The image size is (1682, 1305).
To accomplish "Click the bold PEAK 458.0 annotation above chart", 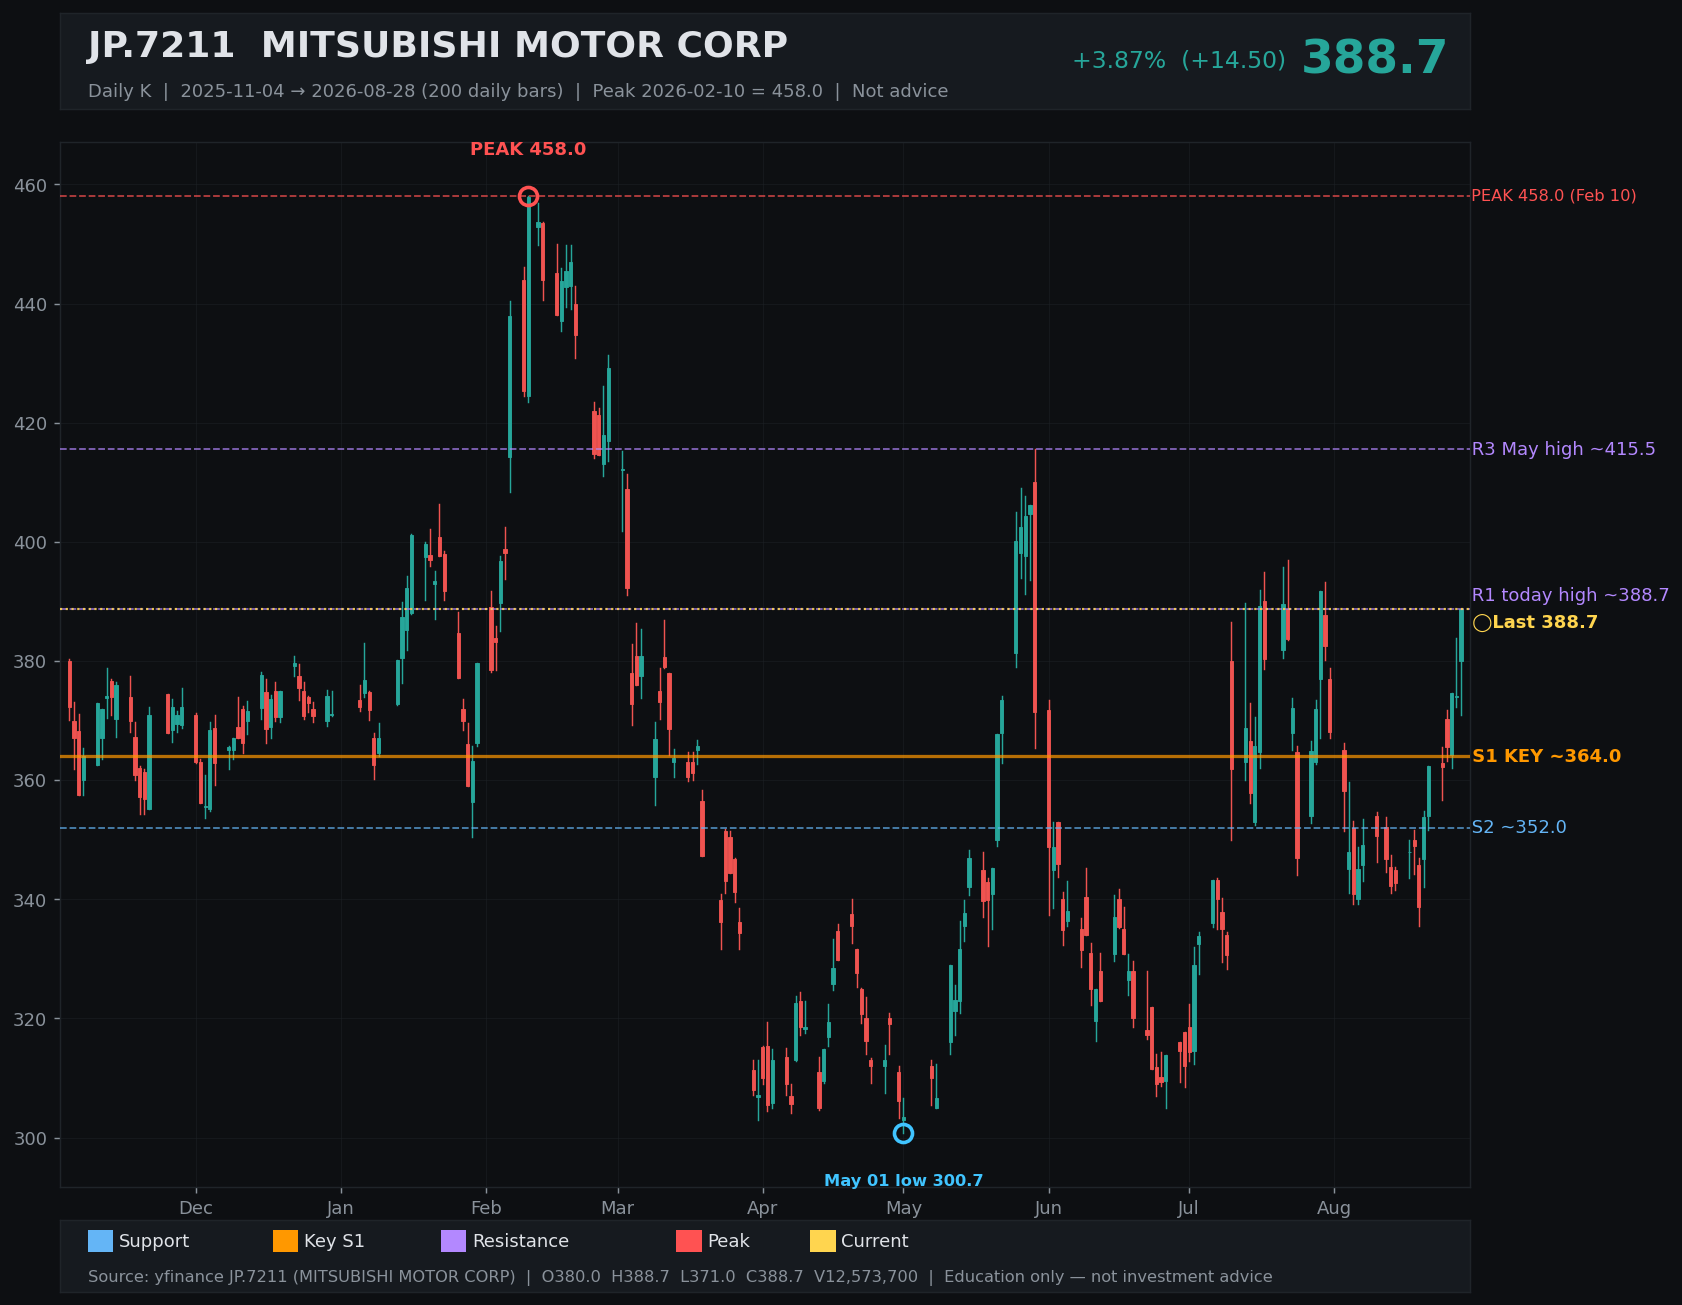I will [528, 149].
